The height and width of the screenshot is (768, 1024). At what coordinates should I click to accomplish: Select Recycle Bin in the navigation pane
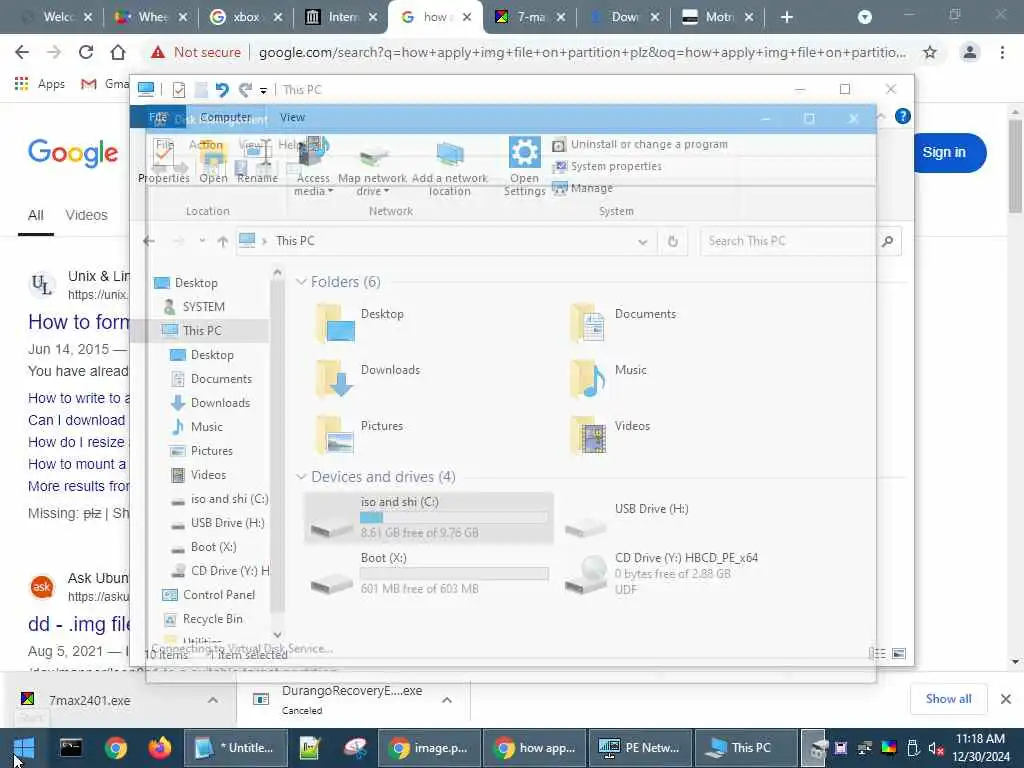pyautogui.click(x=212, y=619)
